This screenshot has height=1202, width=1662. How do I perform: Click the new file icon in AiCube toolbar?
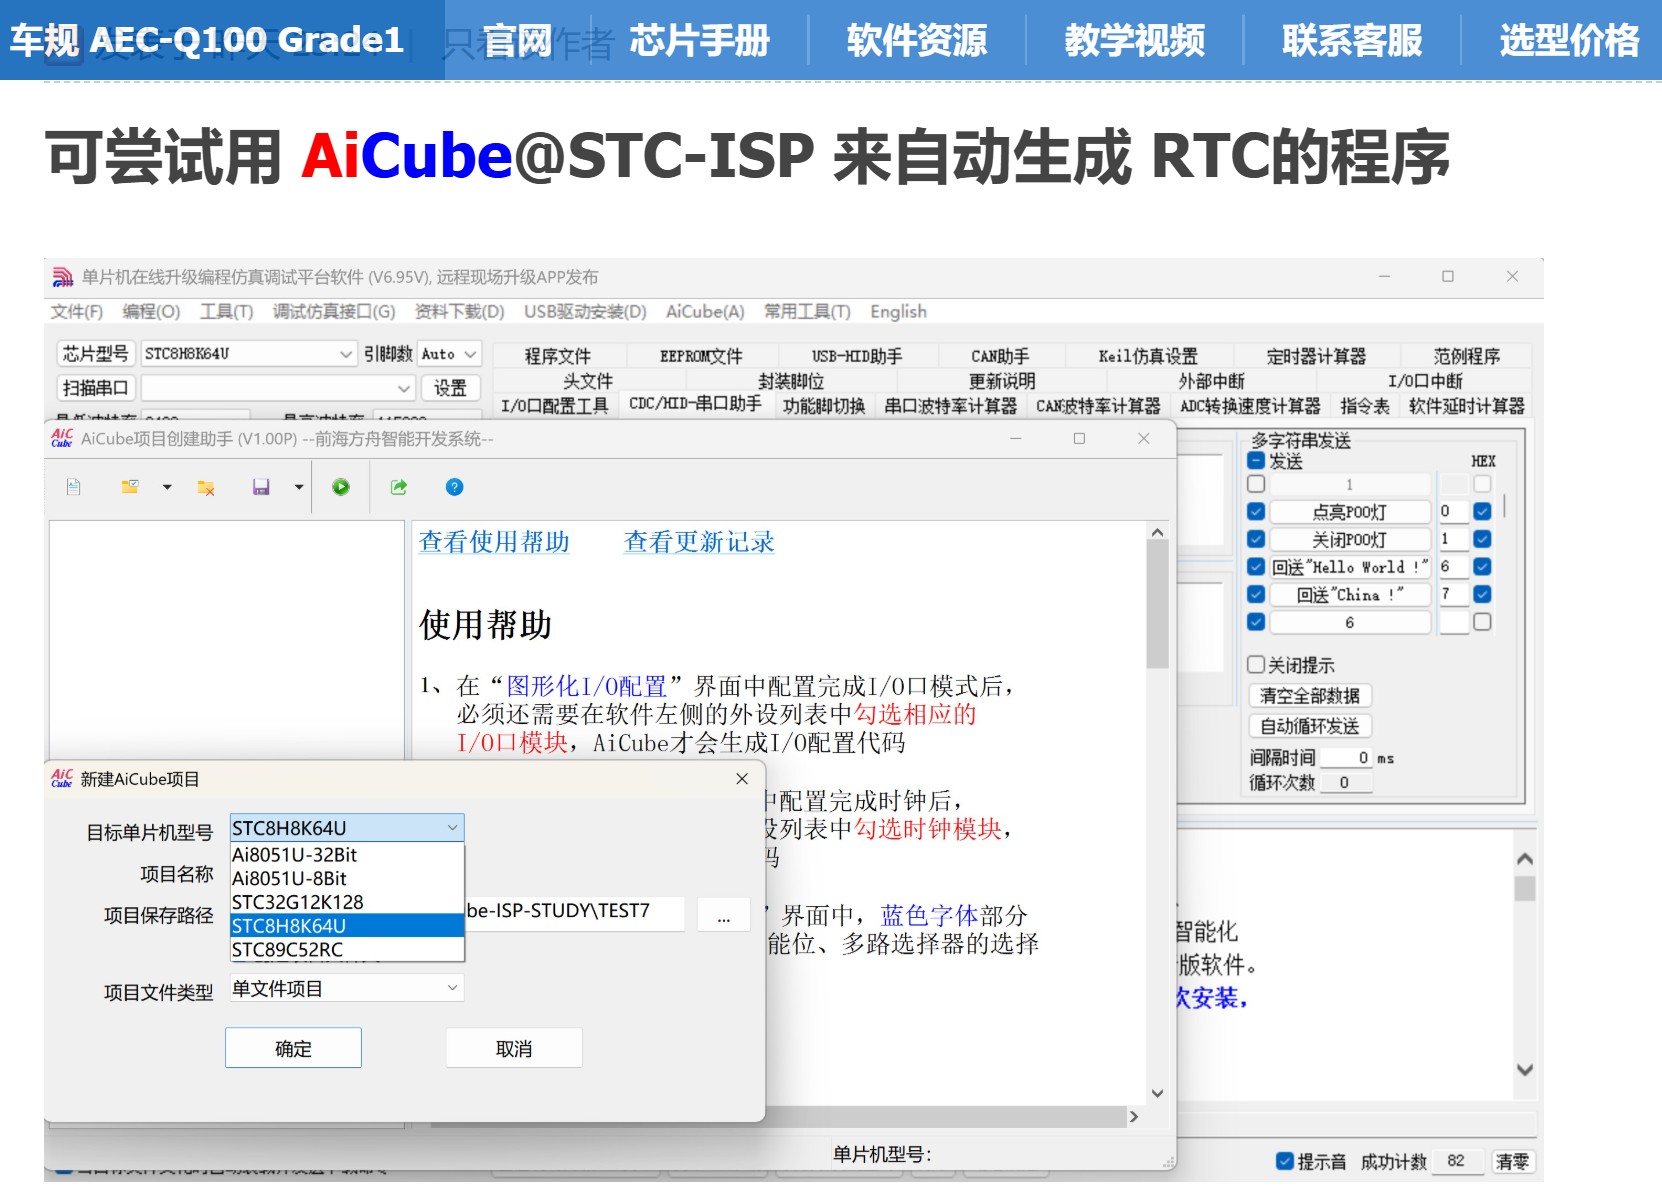click(x=73, y=487)
